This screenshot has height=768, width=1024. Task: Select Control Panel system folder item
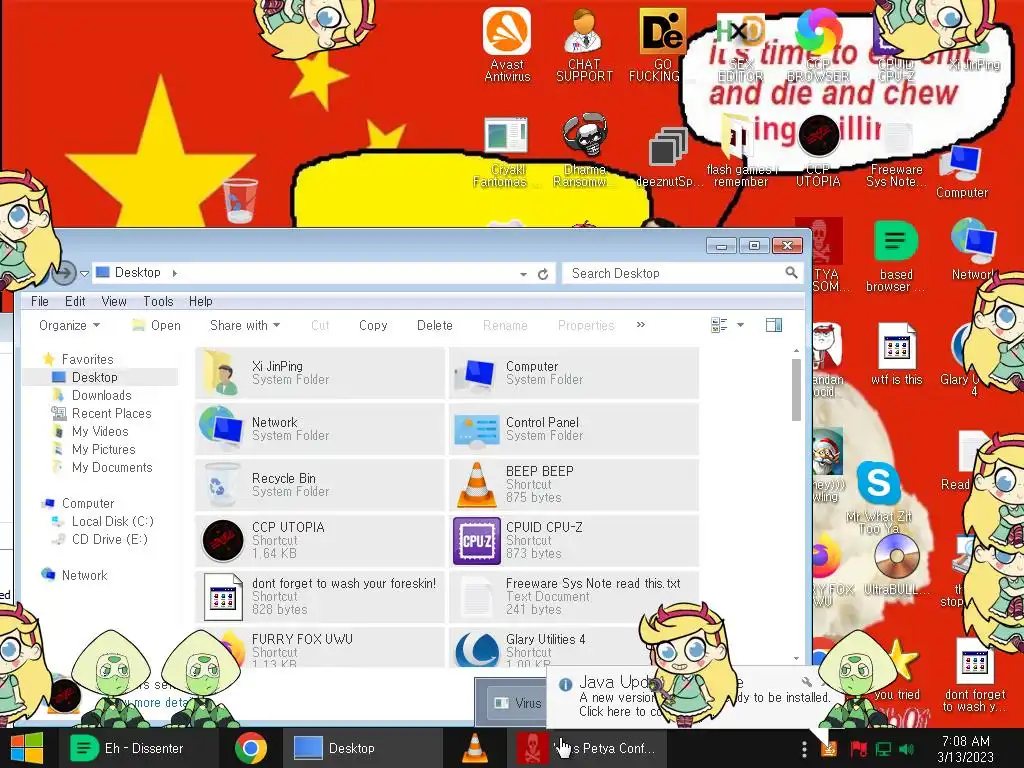pos(573,429)
